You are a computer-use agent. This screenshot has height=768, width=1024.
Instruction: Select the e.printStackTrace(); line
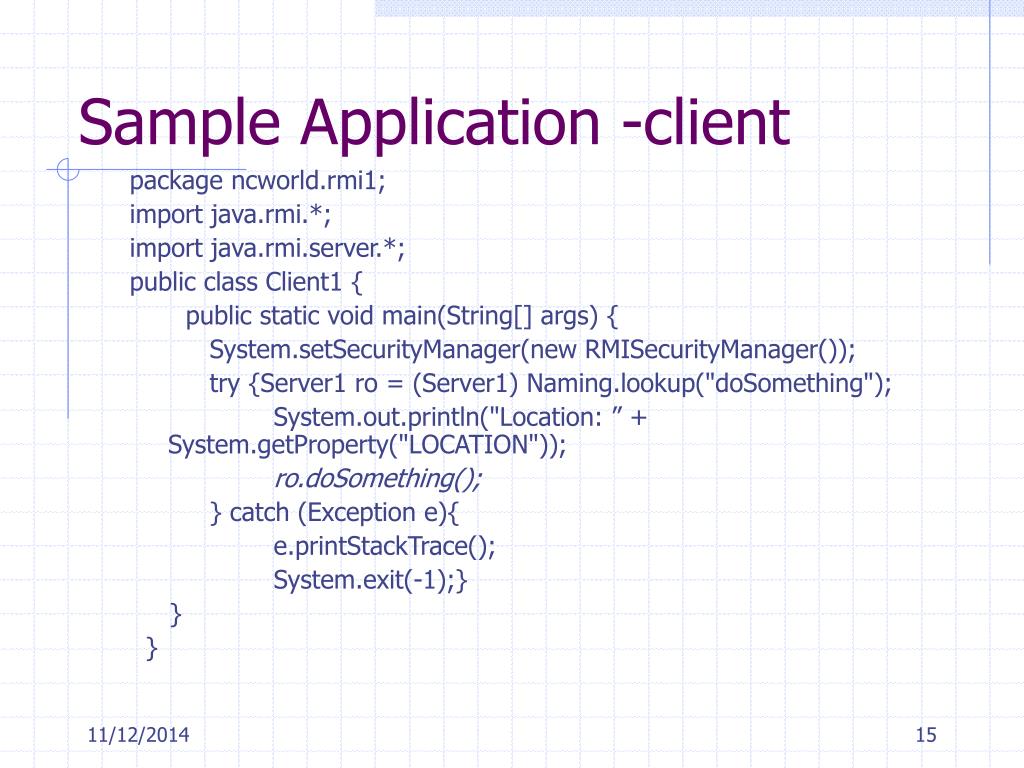[x=384, y=547]
